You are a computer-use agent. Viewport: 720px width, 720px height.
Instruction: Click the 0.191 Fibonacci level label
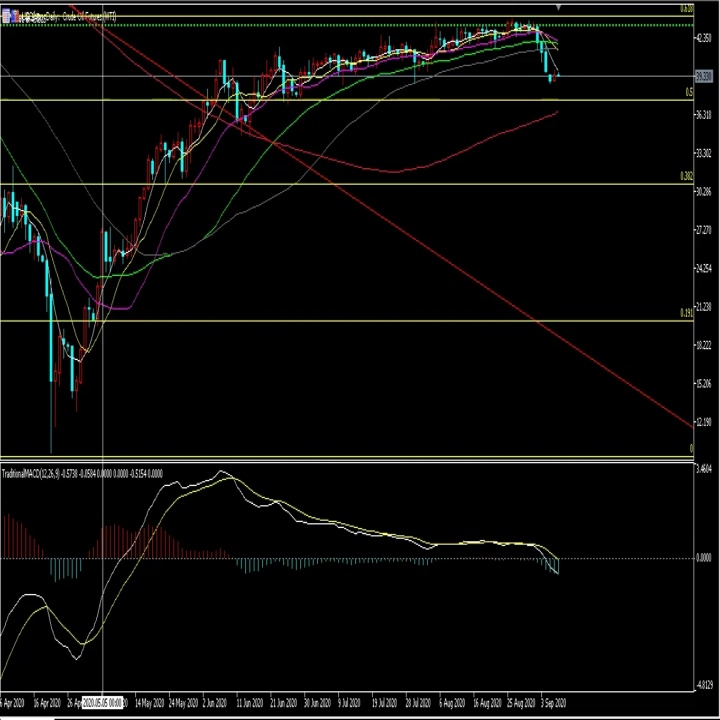pos(686,313)
